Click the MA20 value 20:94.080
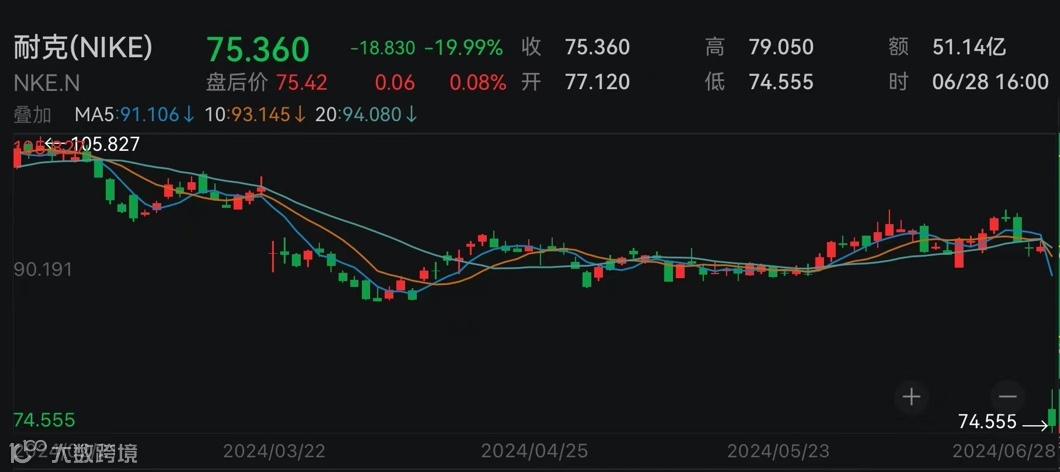Screen dimensions: 1060x472 coord(367,115)
